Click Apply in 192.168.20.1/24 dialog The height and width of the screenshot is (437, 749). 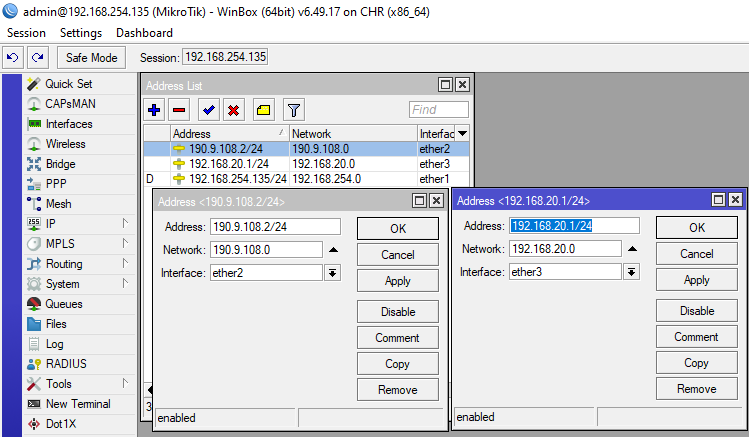pyautogui.click(x=697, y=280)
